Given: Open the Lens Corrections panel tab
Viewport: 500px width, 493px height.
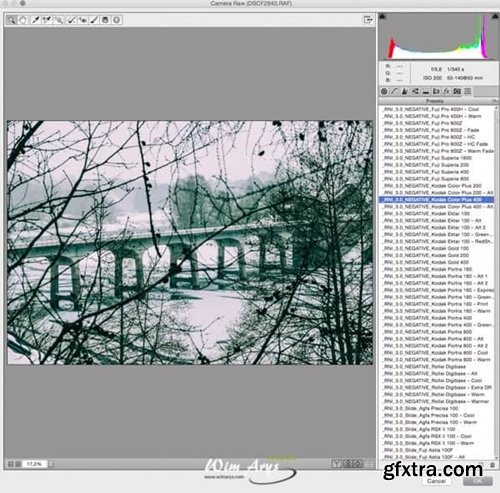Looking at the screenshot, I should click(x=436, y=91).
